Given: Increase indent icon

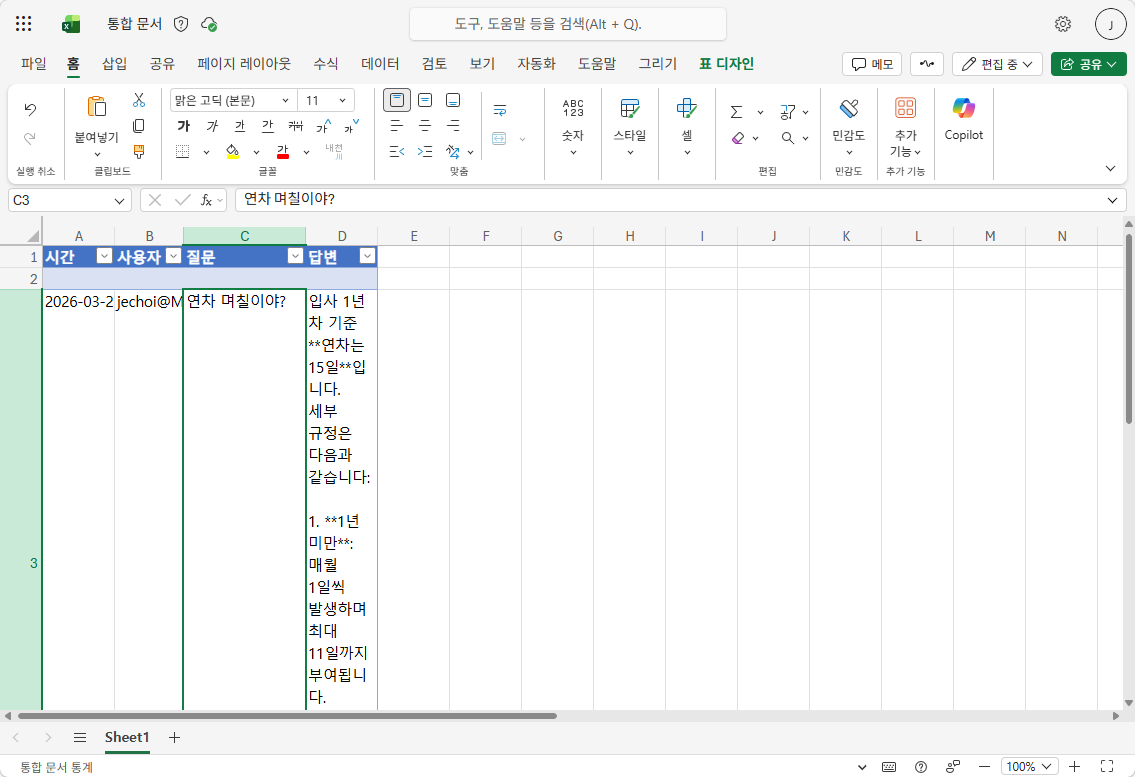Looking at the screenshot, I should (x=425, y=151).
